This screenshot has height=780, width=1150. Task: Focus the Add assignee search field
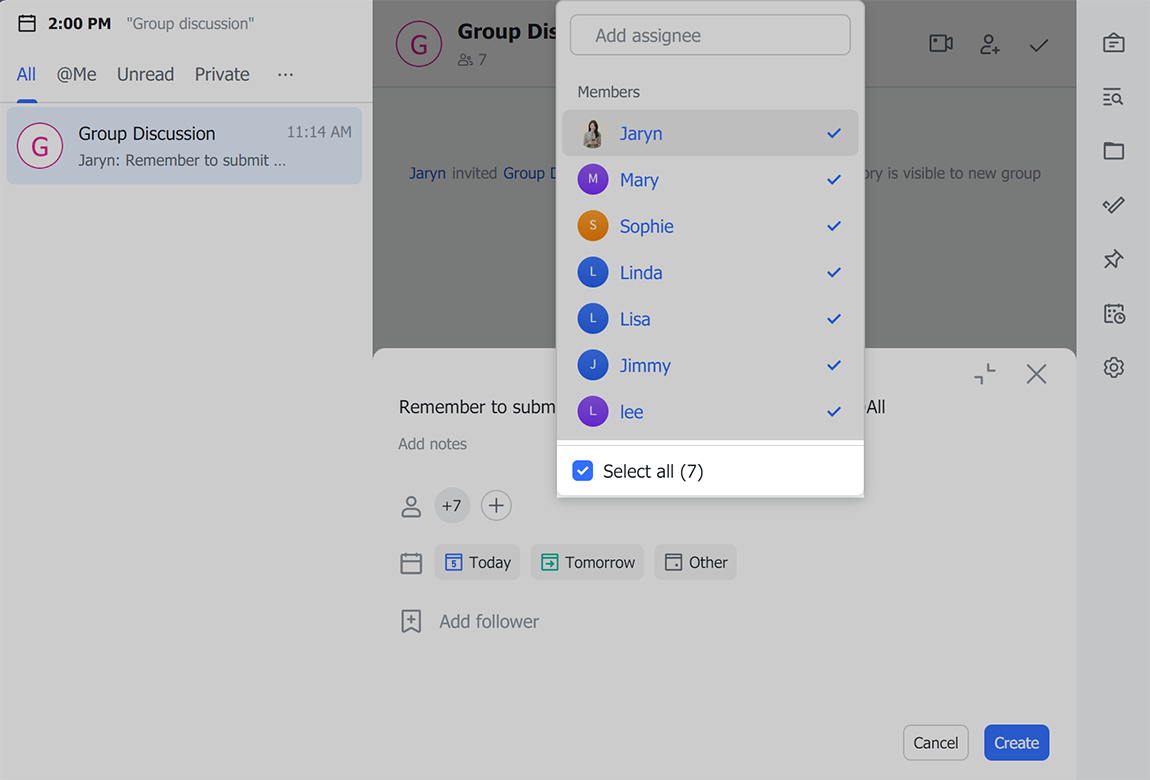[710, 35]
